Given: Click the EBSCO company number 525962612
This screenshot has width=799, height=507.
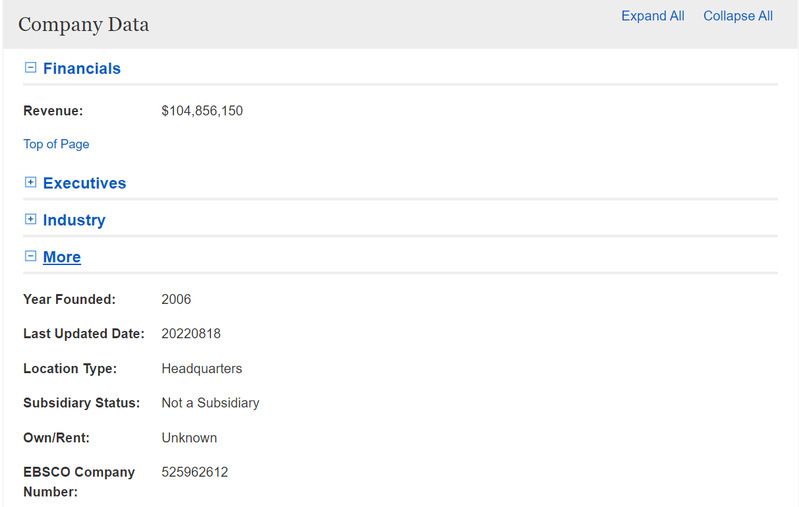Looking at the screenshot, I should coord(195,472).
